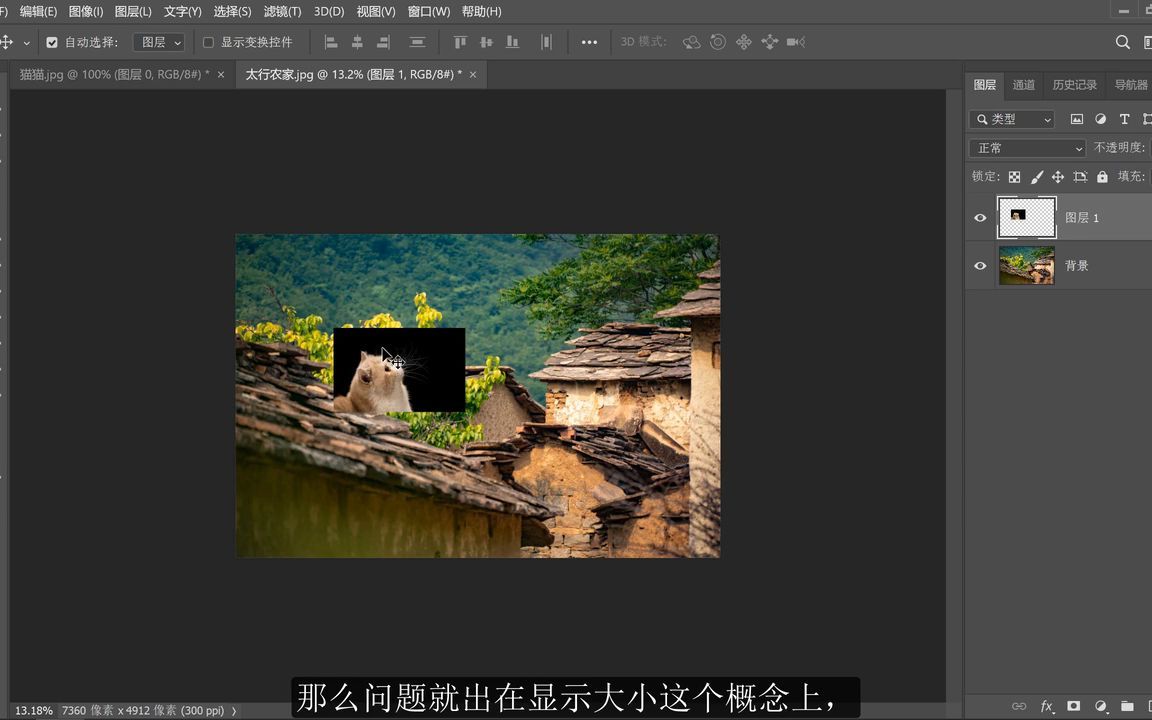Image resolution: width=1152 pixels, height=720 pixels.
Task: Enable 显示变换控件 checkbox
Action: (x=208, y=42)
